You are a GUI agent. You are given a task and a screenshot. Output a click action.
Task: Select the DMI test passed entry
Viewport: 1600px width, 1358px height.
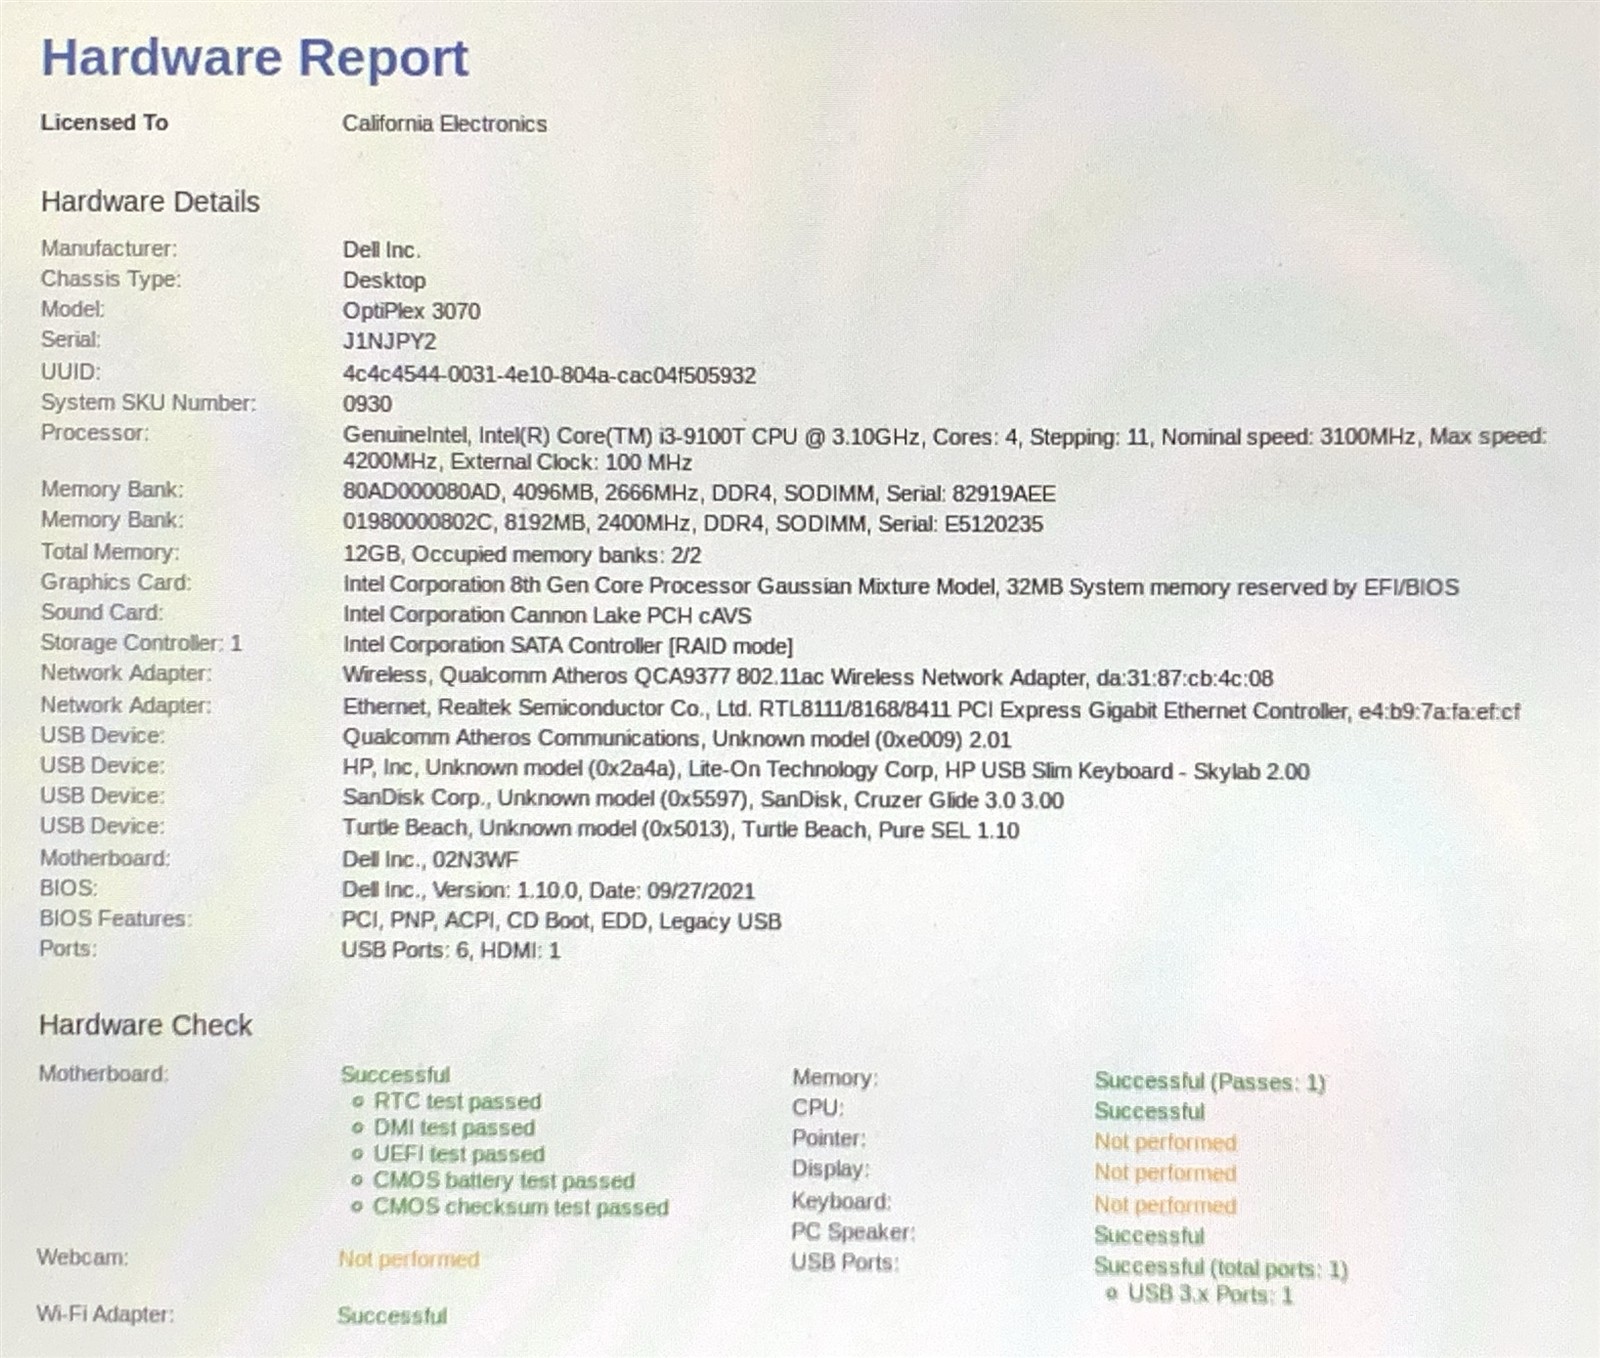pyautogui.click(x=454, y=1128)
